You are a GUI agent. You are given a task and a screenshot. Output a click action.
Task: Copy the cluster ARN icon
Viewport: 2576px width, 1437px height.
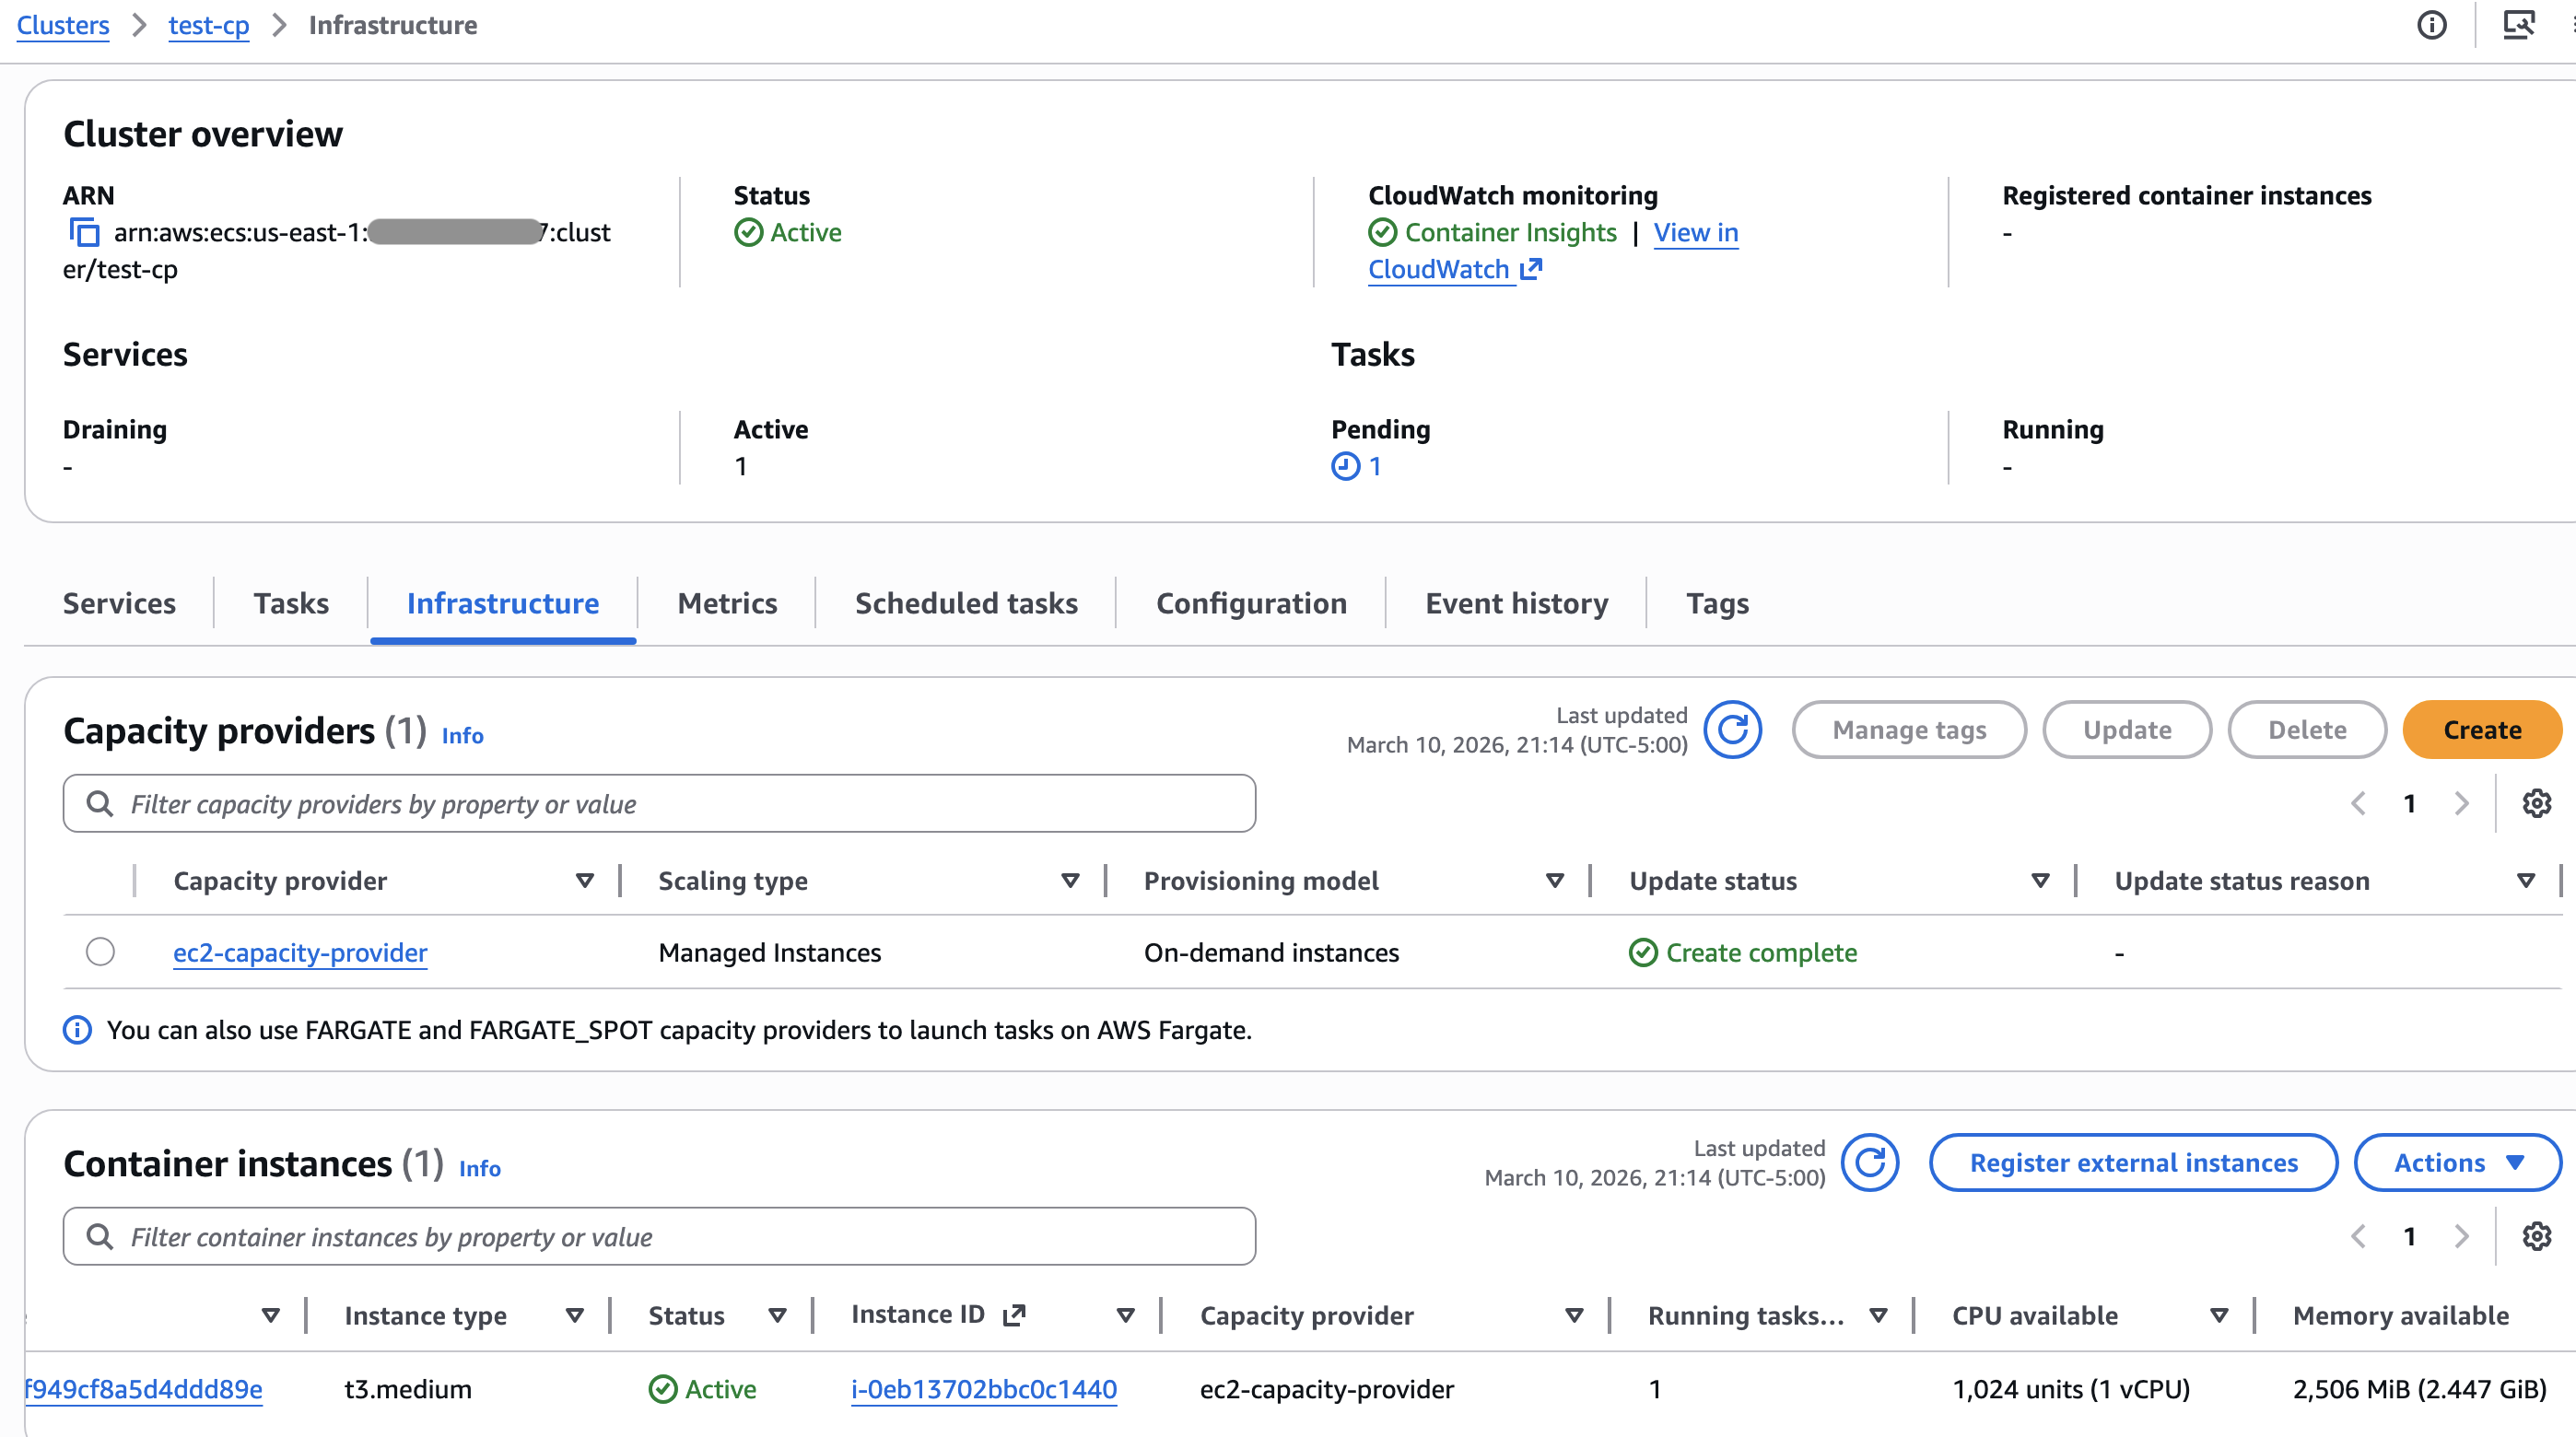[x=84, y=233]
